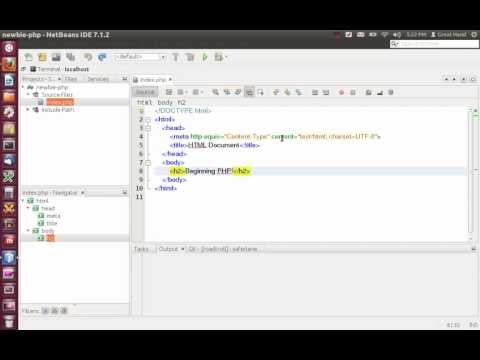Close the index.php editor tab
Screen dimensions: 480x360
[170, 79]
